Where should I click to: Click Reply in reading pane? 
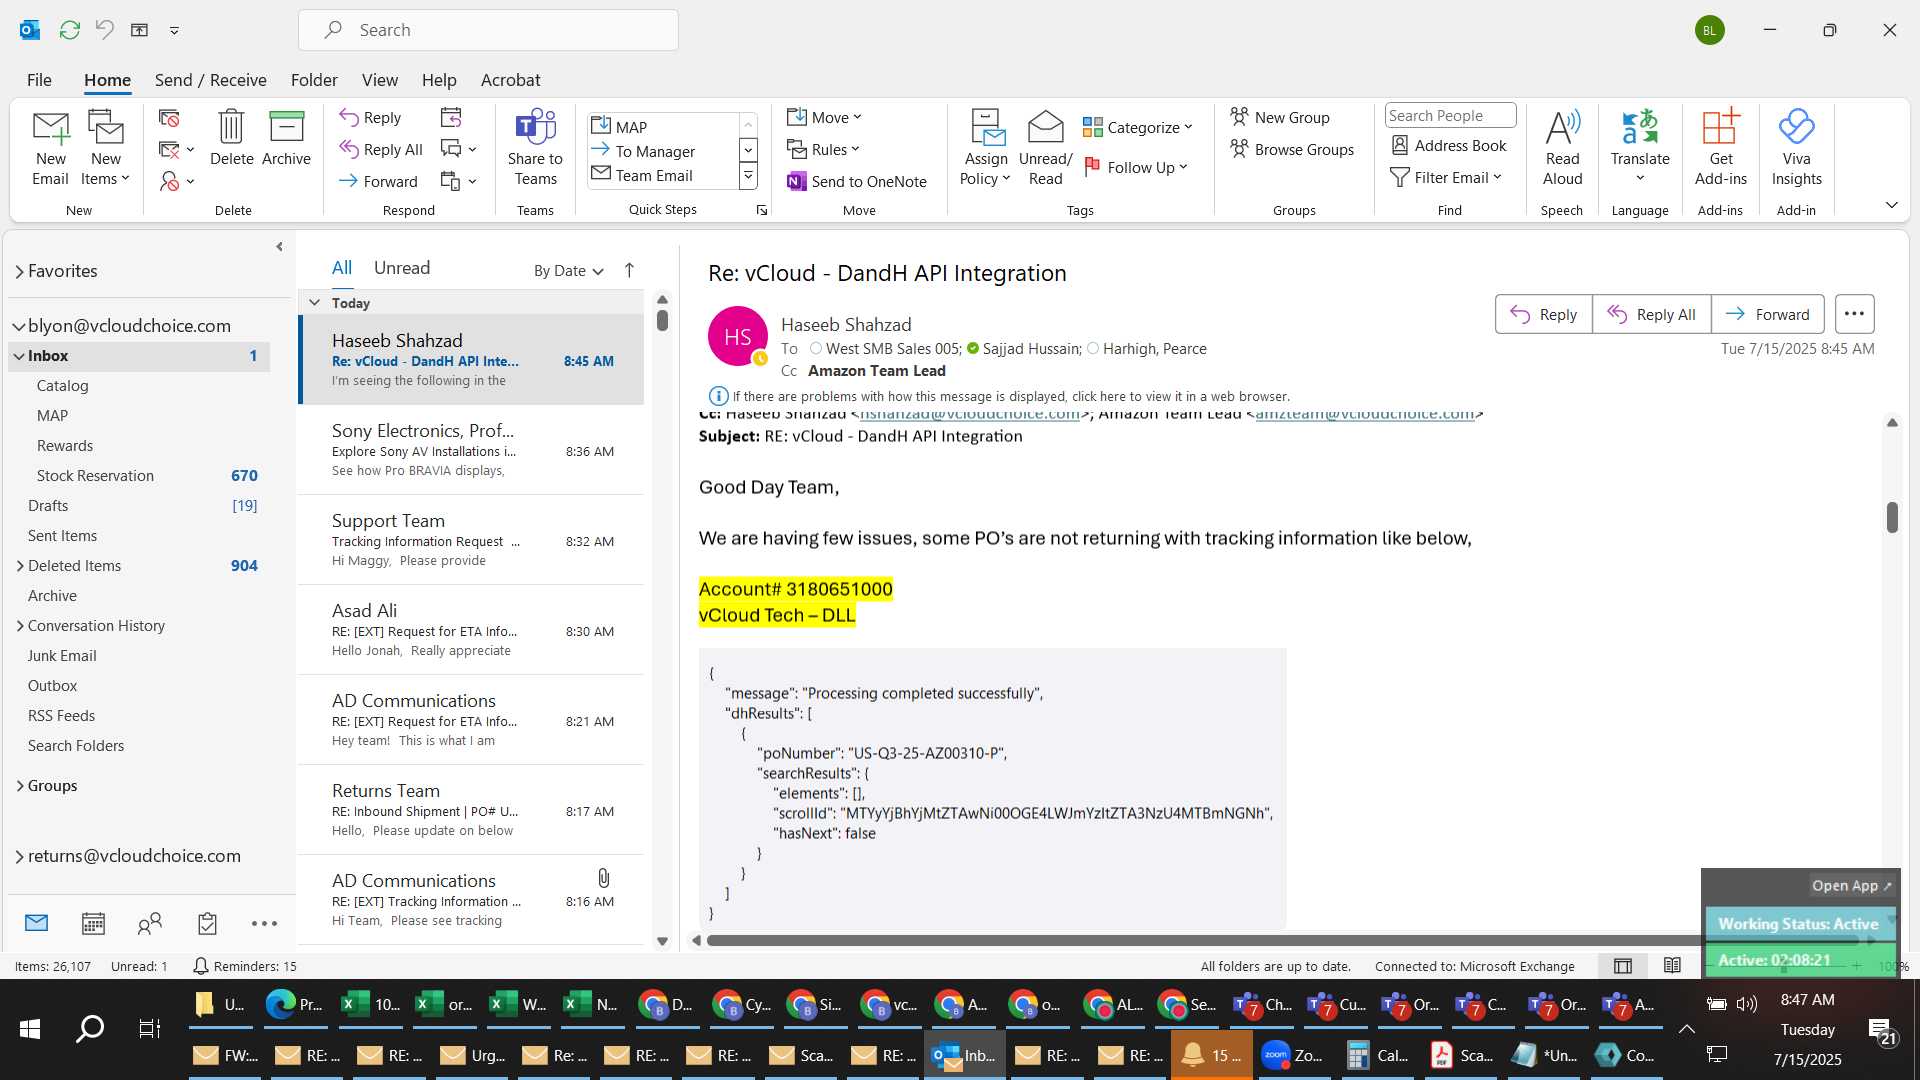[1543, 314]
